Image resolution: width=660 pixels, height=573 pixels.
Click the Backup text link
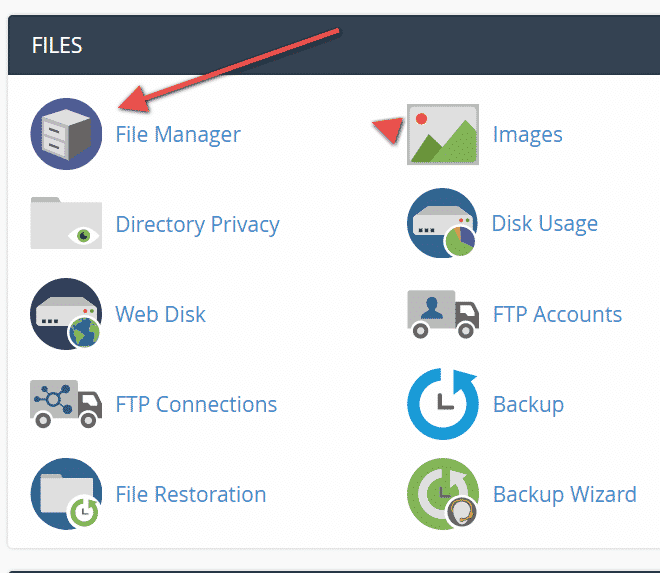click(528, 405)
